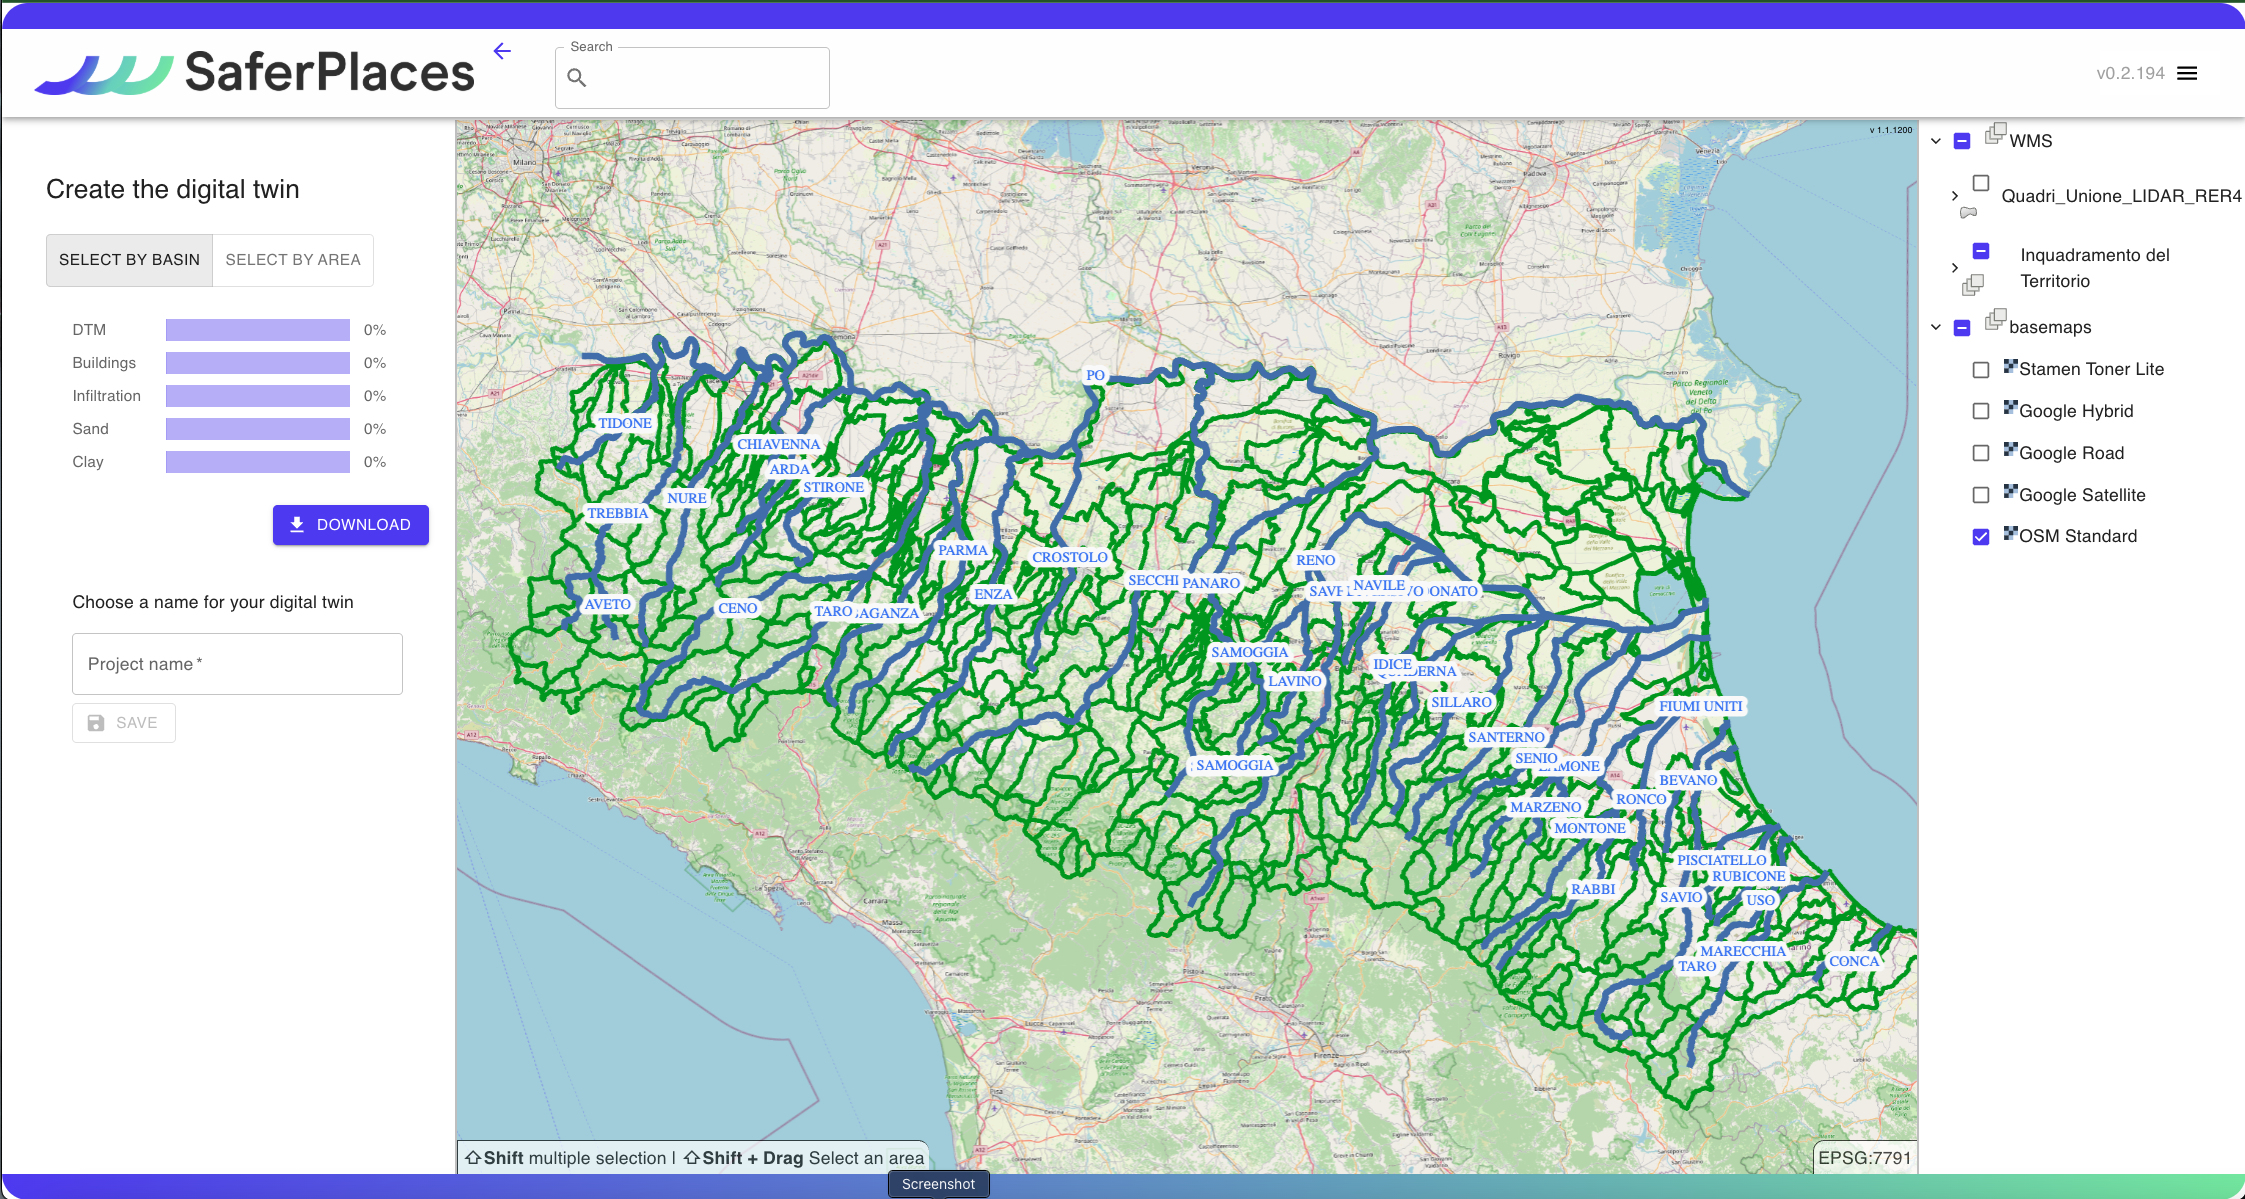This screenshot has width=2245, height=1199.
Task: Click the DTM progress bar
Action: (257, 330)
